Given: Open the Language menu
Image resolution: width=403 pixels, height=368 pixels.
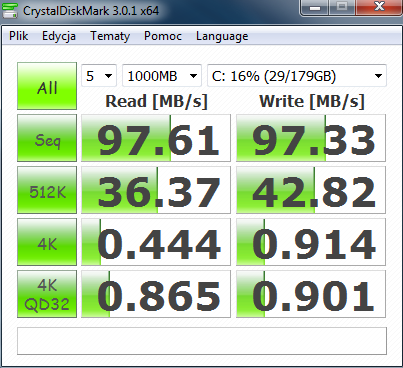Looking at the screenshot, I should pyautogui.click(x=222, y=36).
